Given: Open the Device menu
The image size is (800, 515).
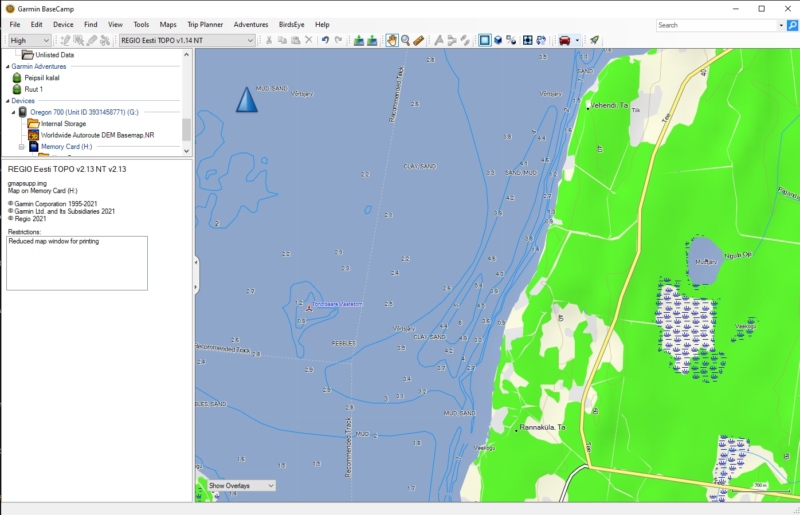Looking at the screenshot, I should tap(63, 24).
